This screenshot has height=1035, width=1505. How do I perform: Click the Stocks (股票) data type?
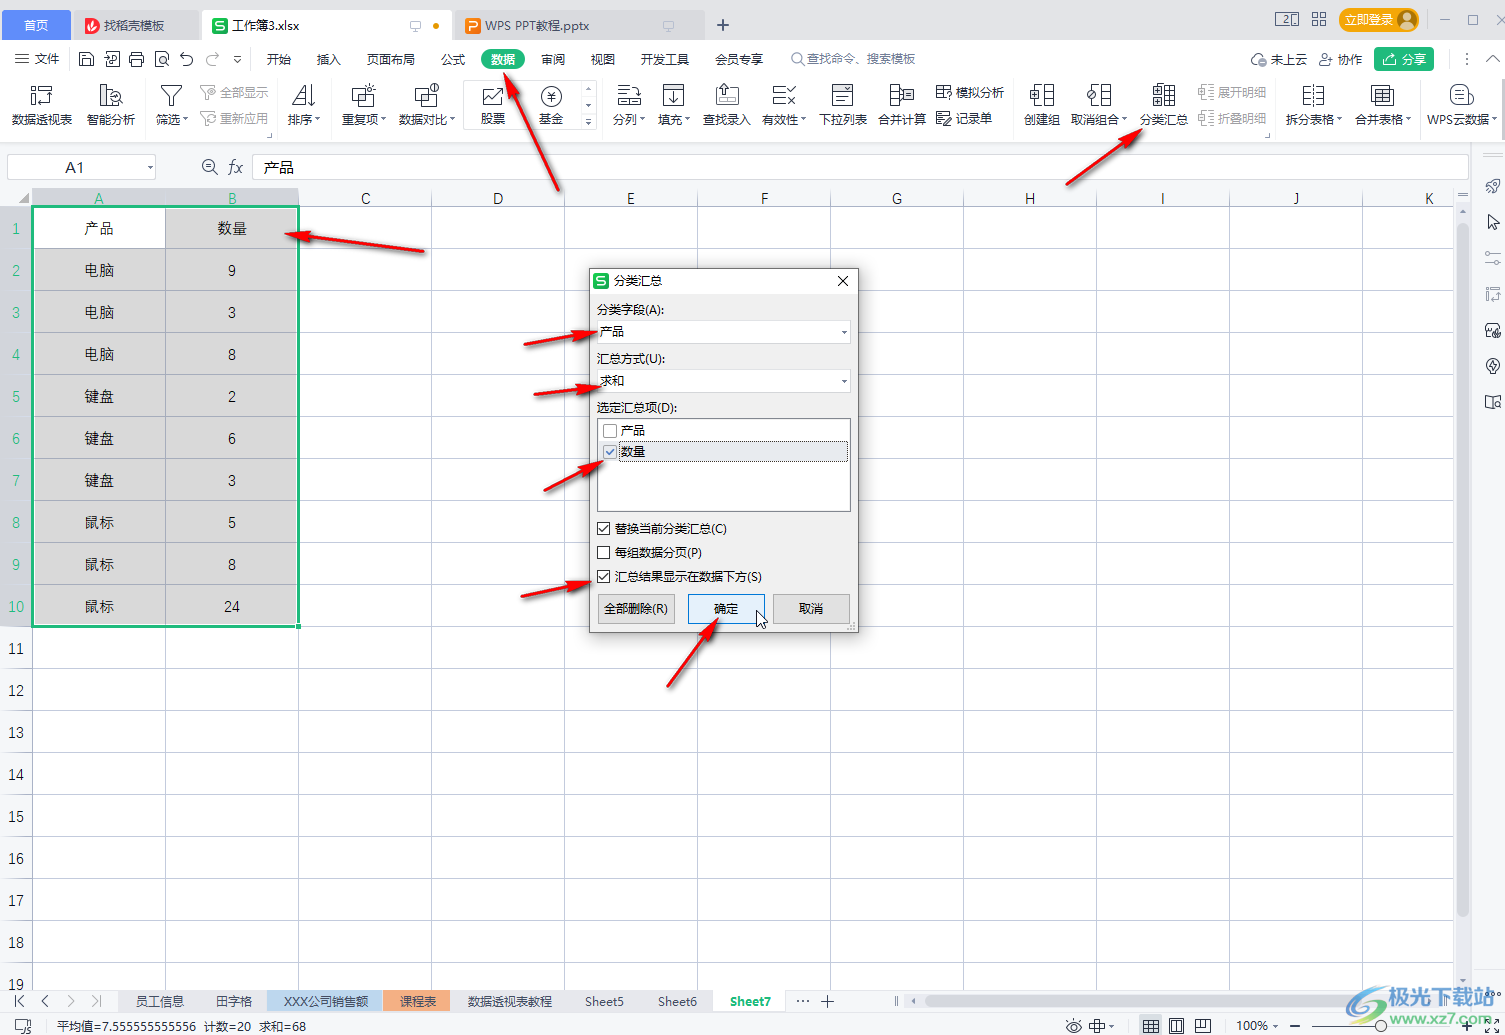(x=493, y=105)
